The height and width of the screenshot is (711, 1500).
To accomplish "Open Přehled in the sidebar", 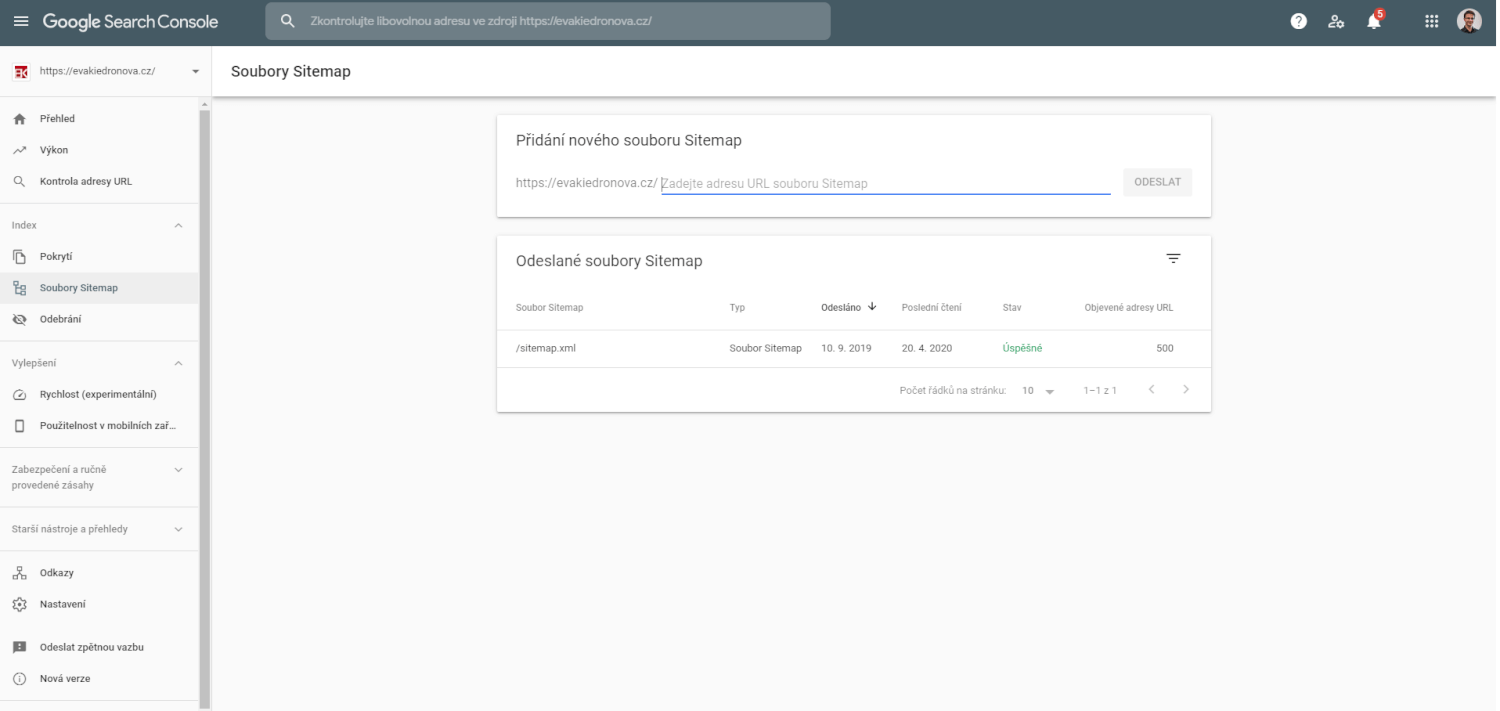I will pos(57,119).
